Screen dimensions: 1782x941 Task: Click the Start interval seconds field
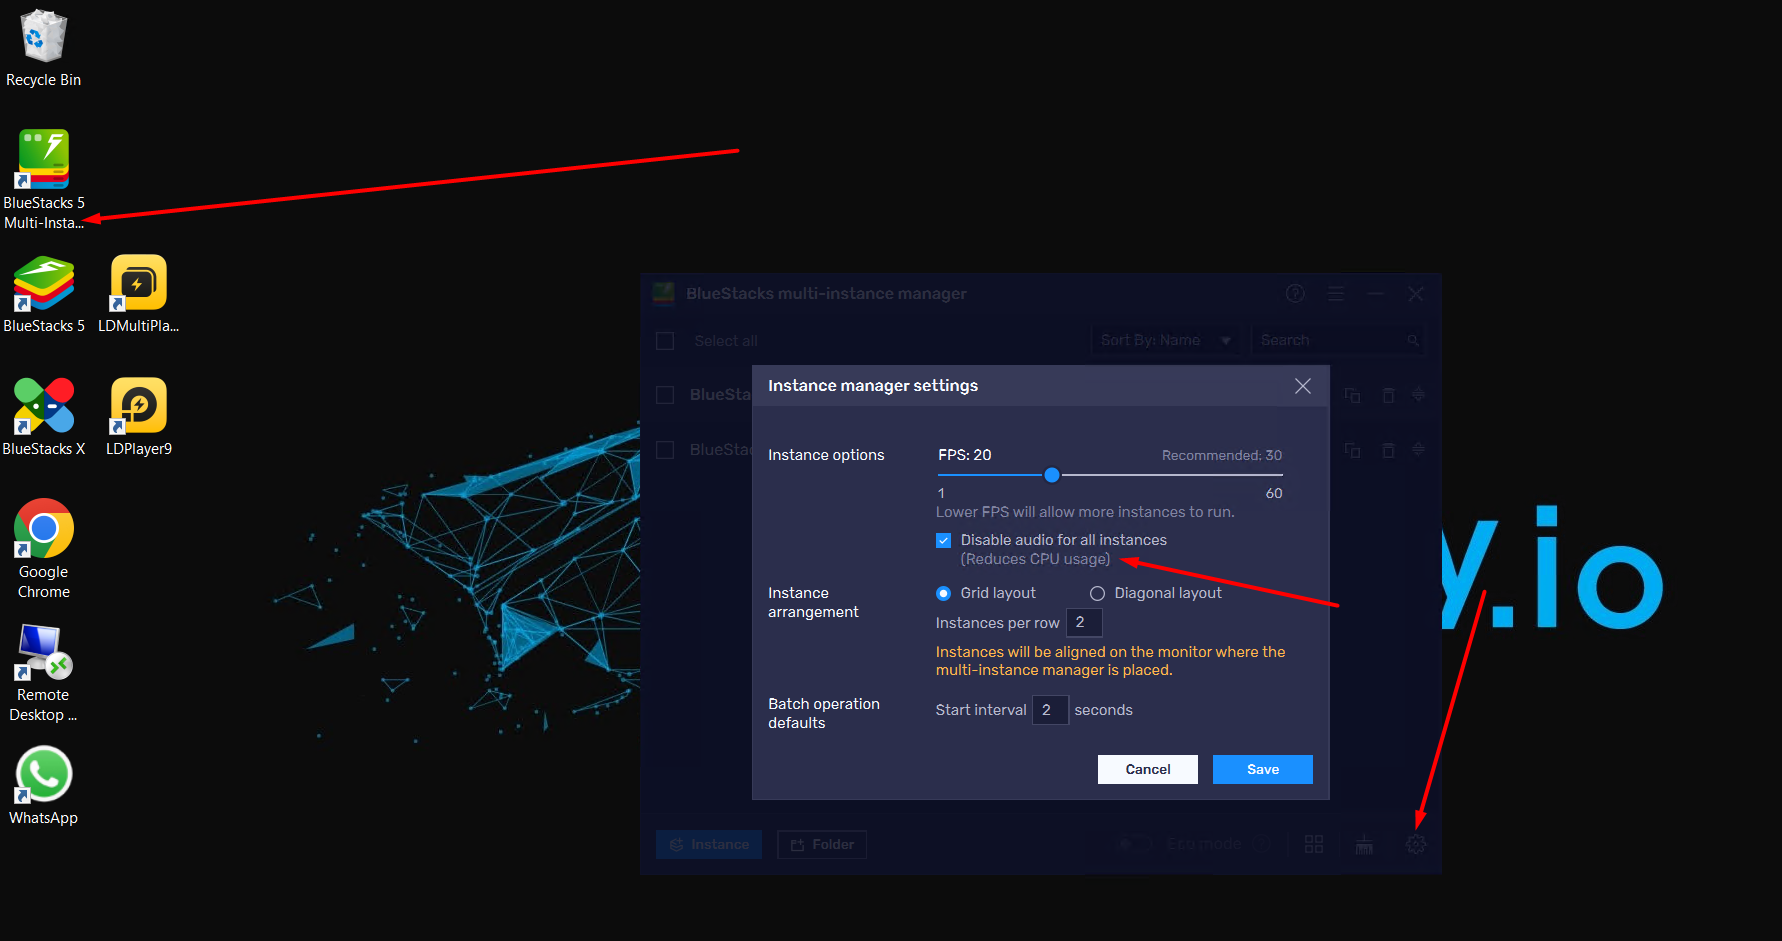1050,710
